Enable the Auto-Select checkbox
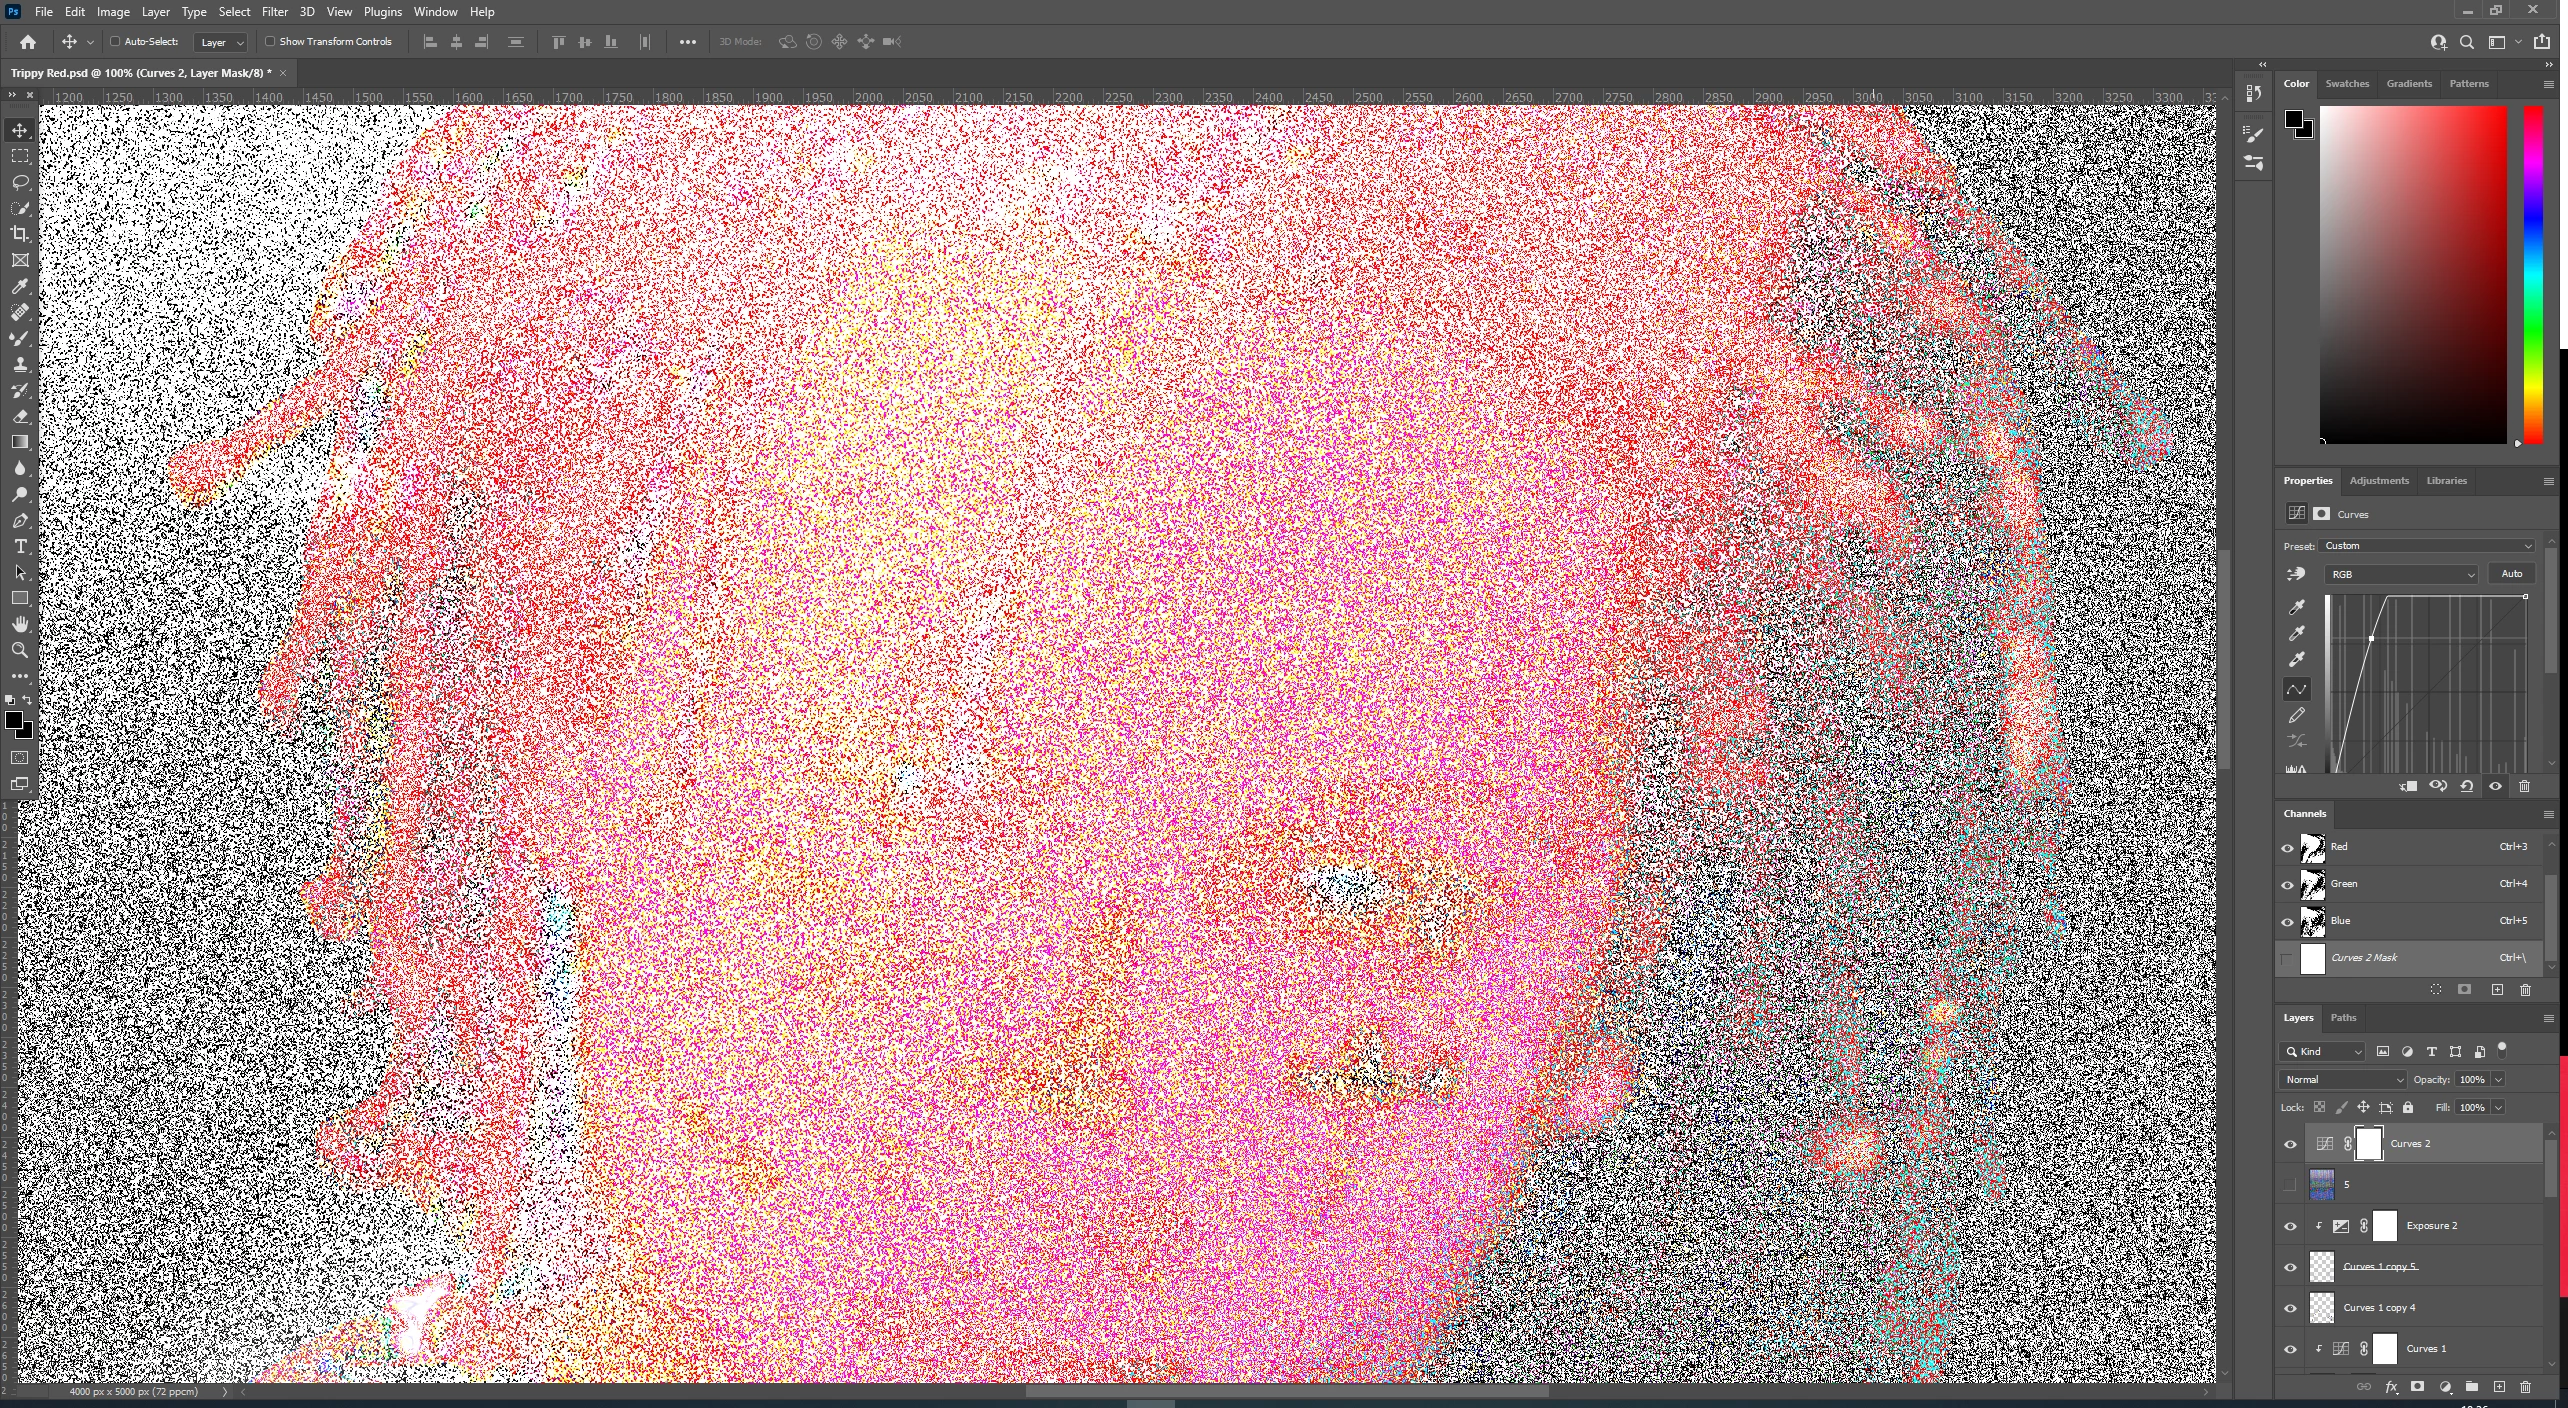This screenshot has height=1408, width=2568. pos(115,42)
